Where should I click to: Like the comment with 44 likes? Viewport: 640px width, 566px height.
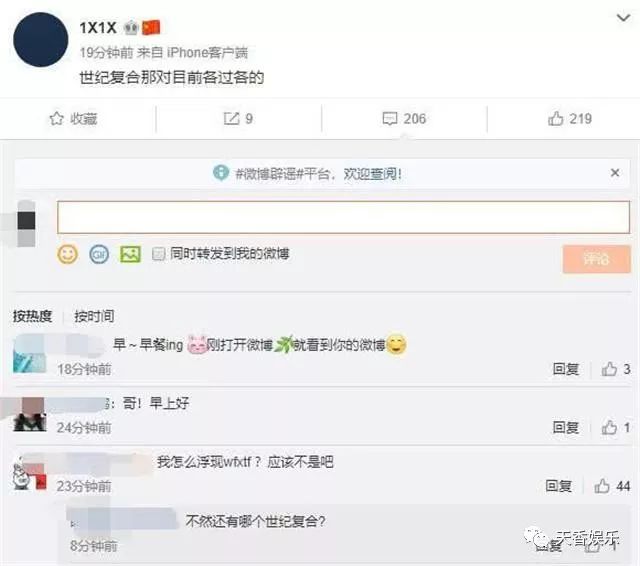[x=612, y=486]
